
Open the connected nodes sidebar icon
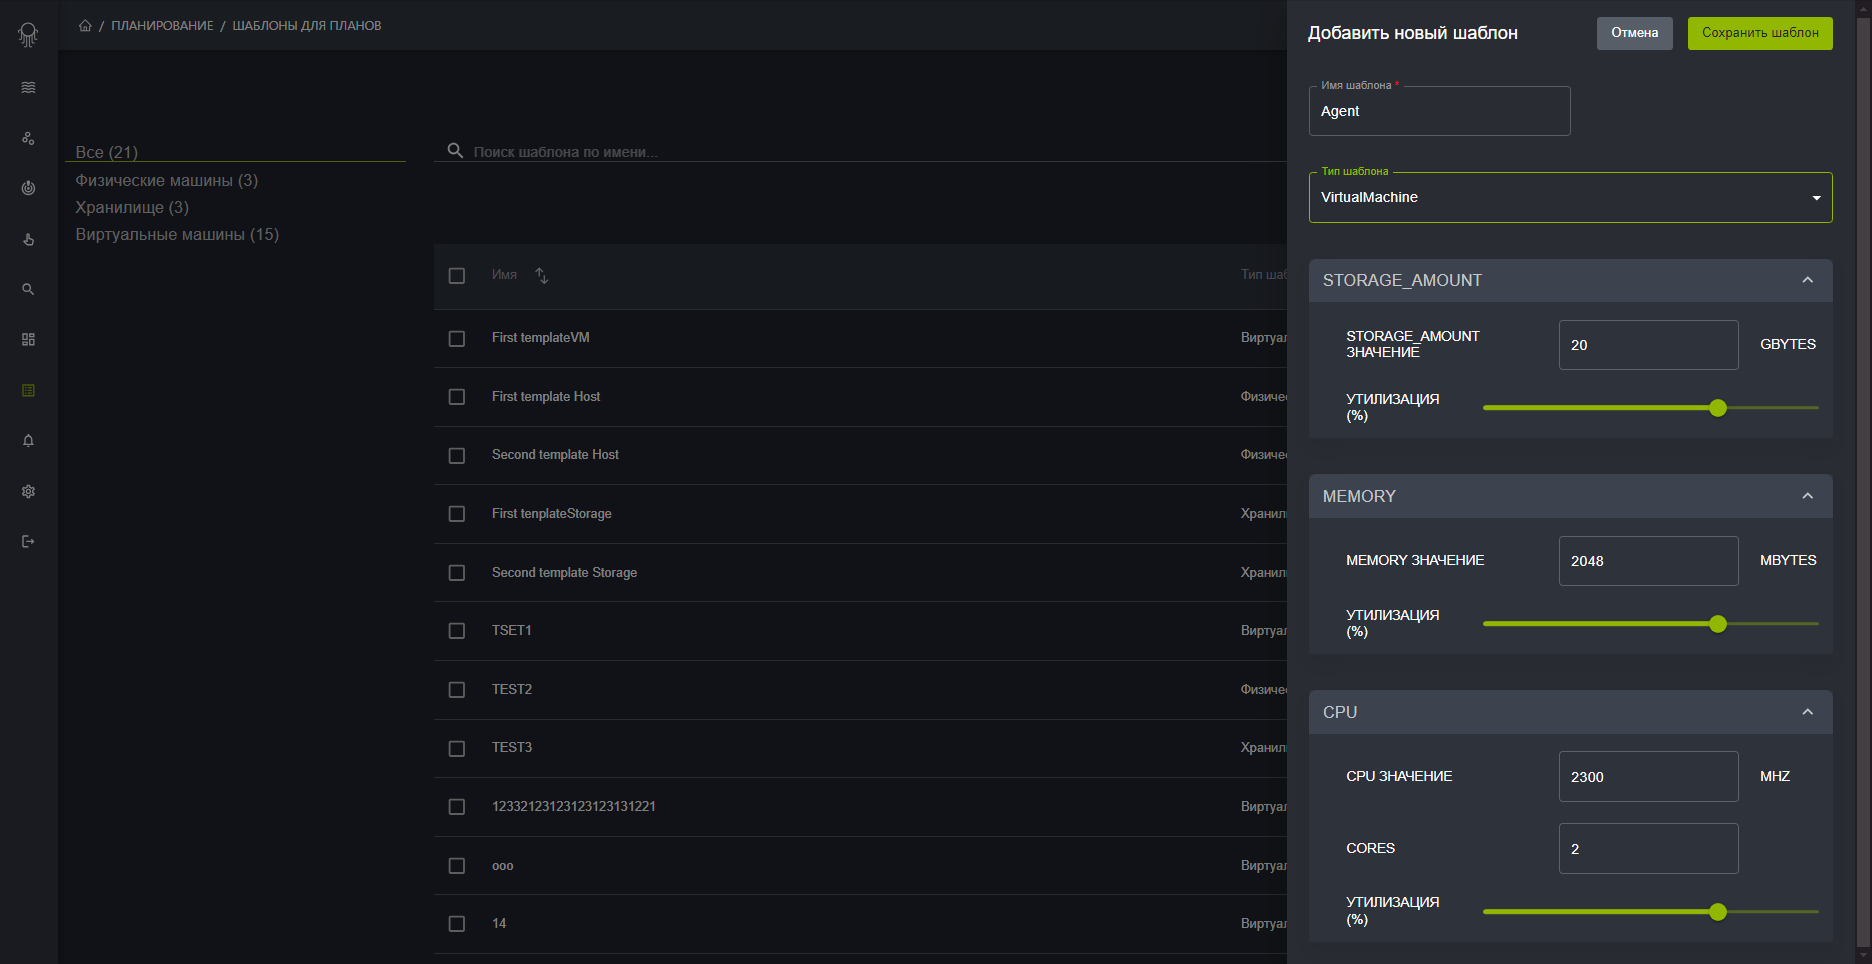click(x=28, y=138)
